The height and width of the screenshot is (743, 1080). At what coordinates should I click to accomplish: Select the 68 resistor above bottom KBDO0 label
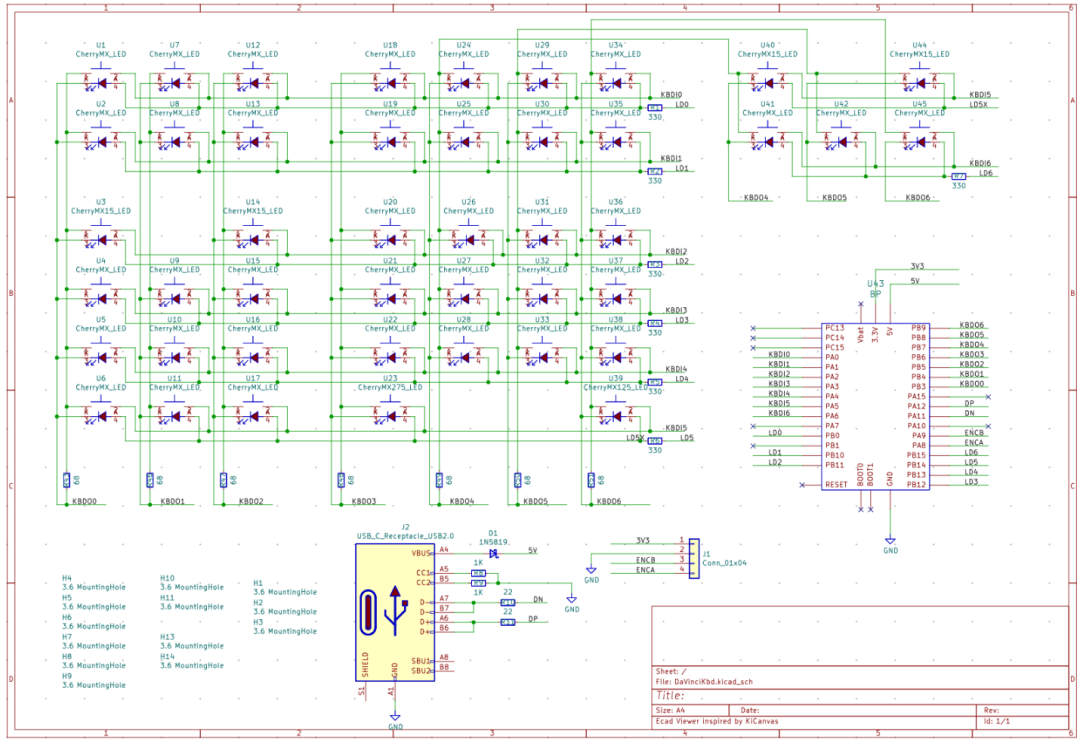tap(66, 480)
